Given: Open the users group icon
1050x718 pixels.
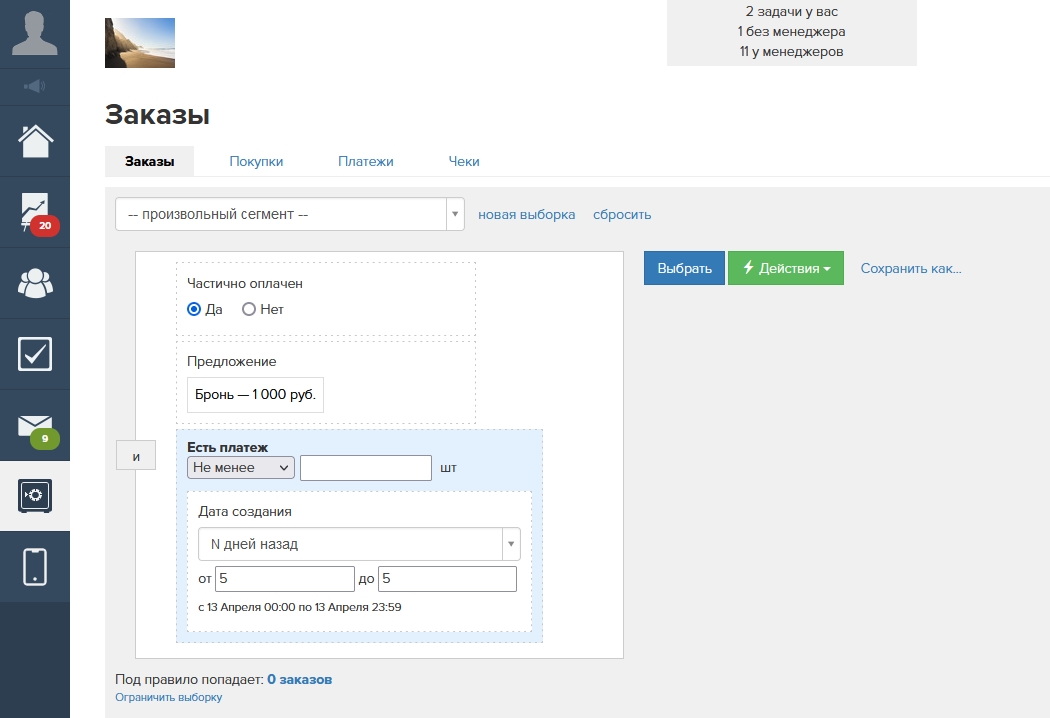Looking at the screenshot, I should (x=35, y=283).
